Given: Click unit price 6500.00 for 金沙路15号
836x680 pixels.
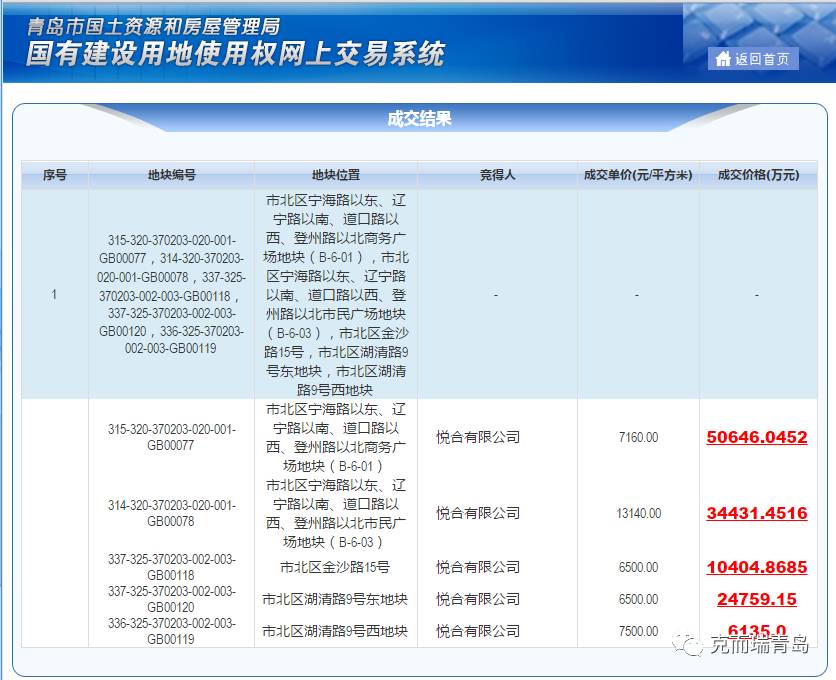Looking at the screenshot, I should (x=638, y=567).
